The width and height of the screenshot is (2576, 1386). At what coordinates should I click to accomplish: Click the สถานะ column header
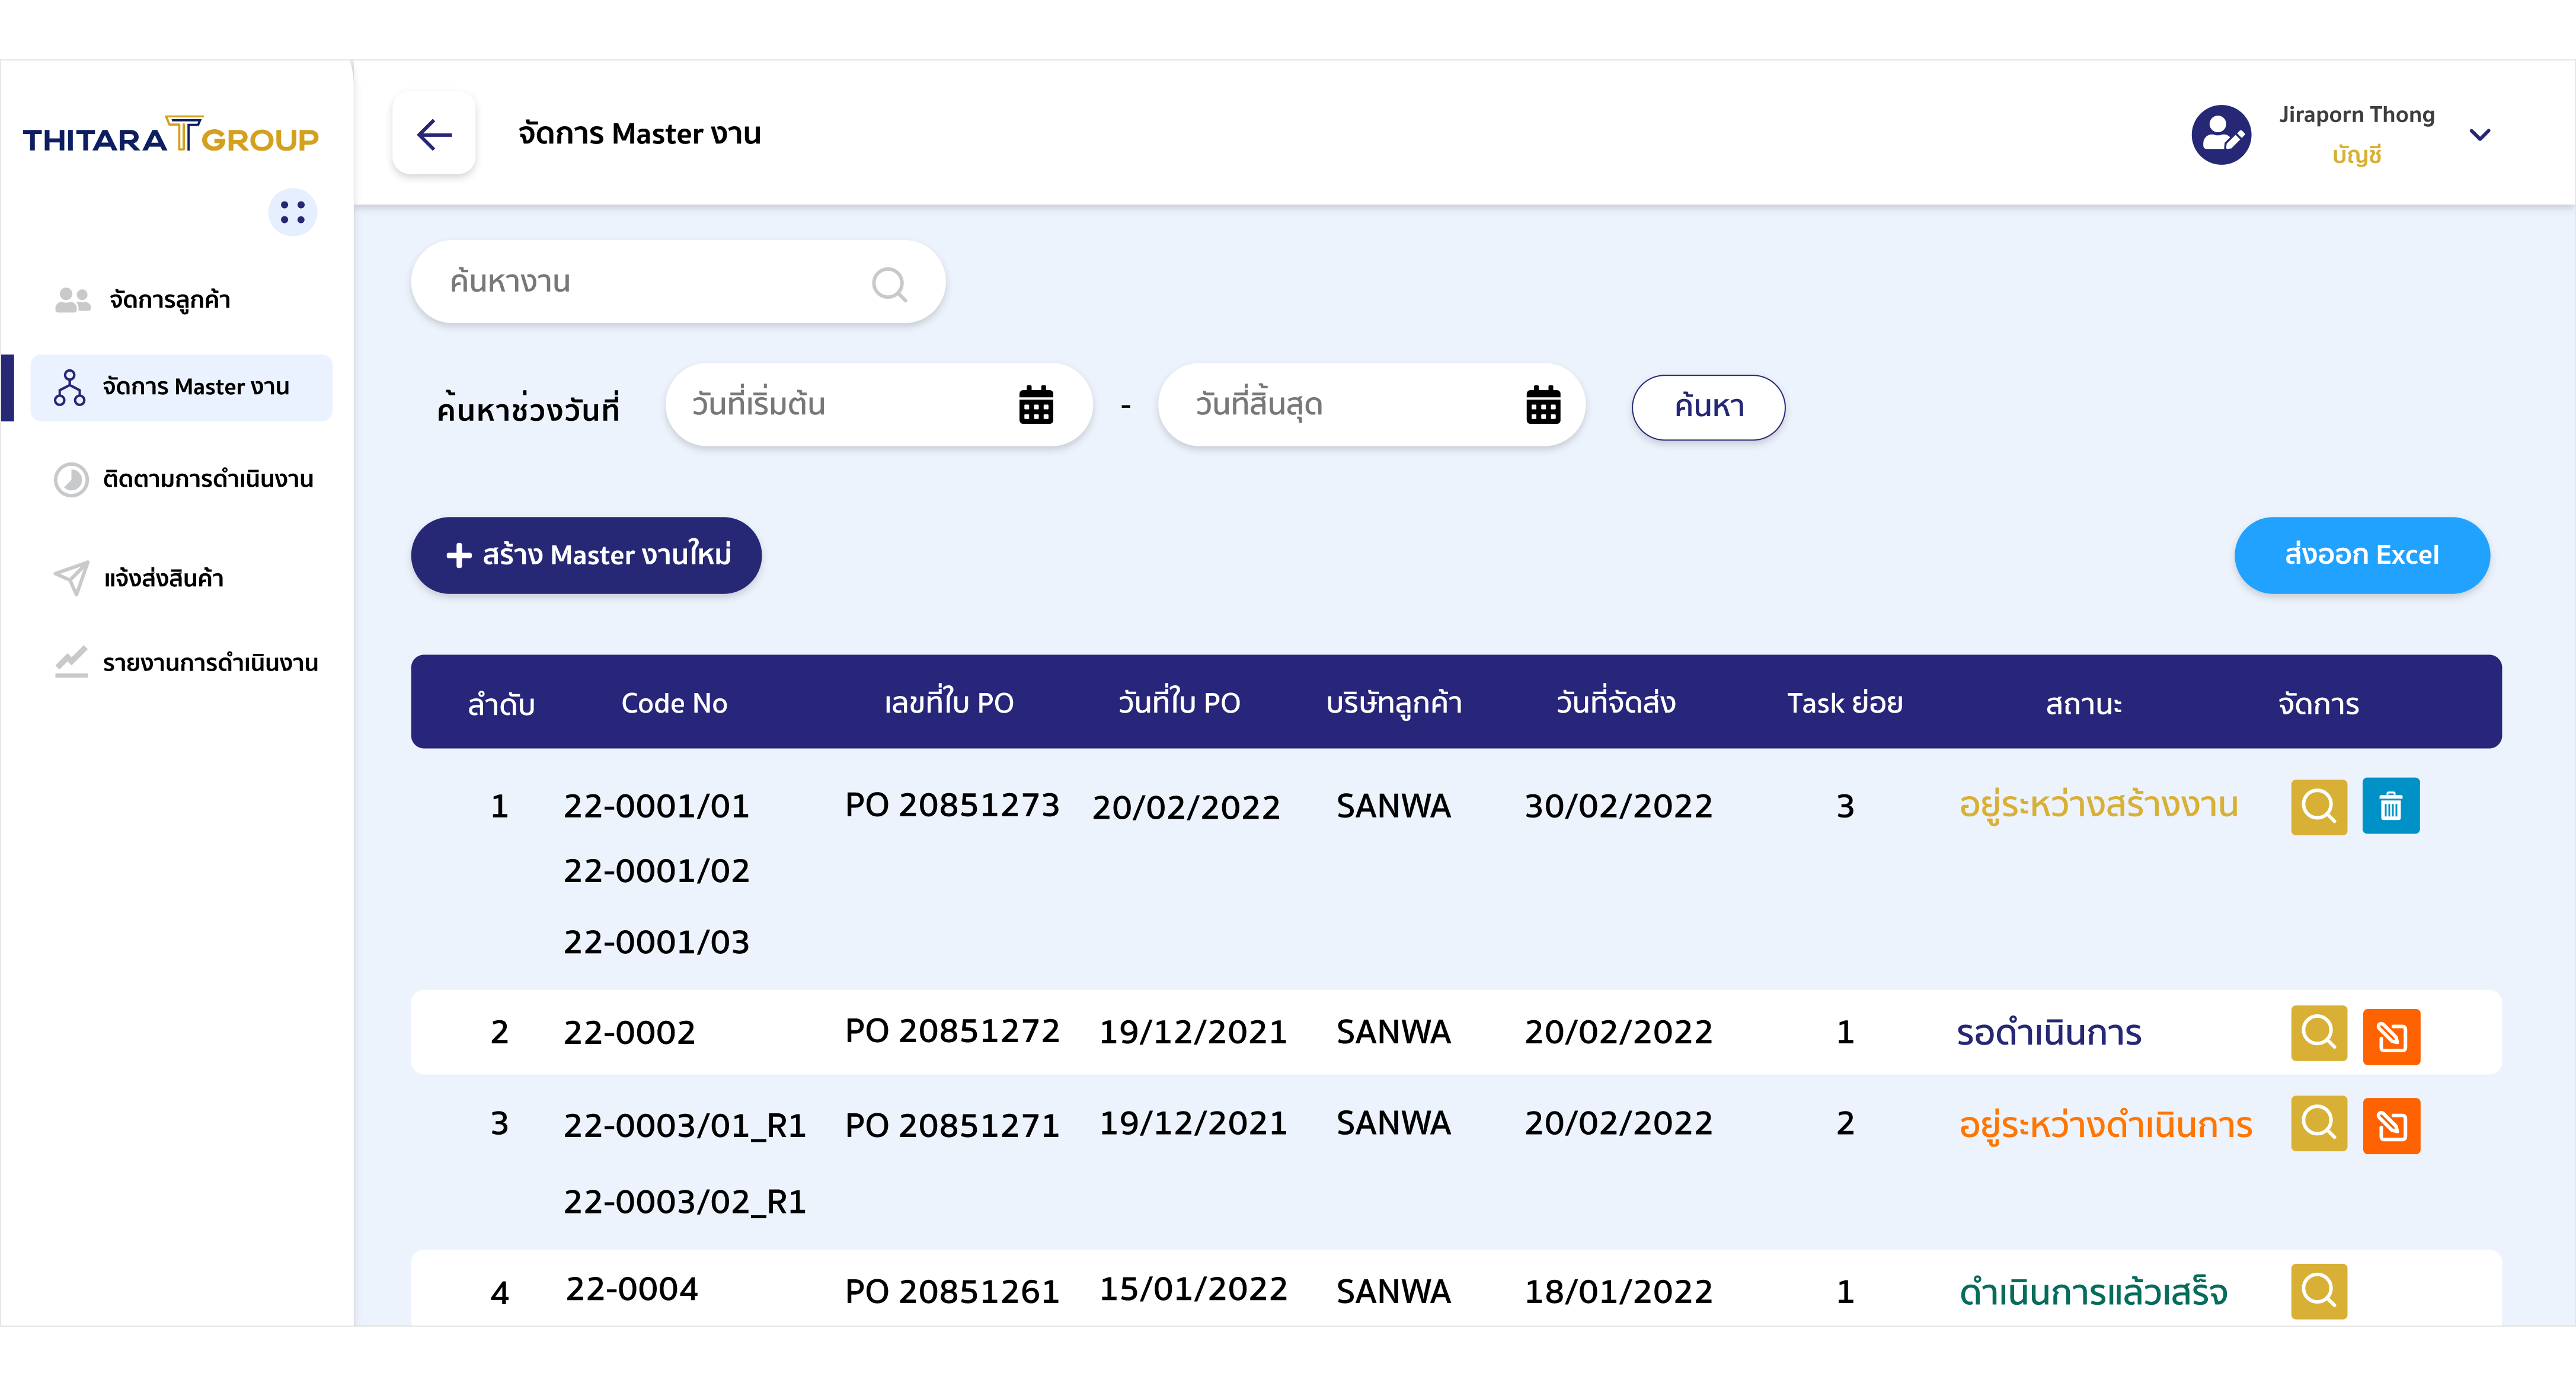click(2083, 704)
